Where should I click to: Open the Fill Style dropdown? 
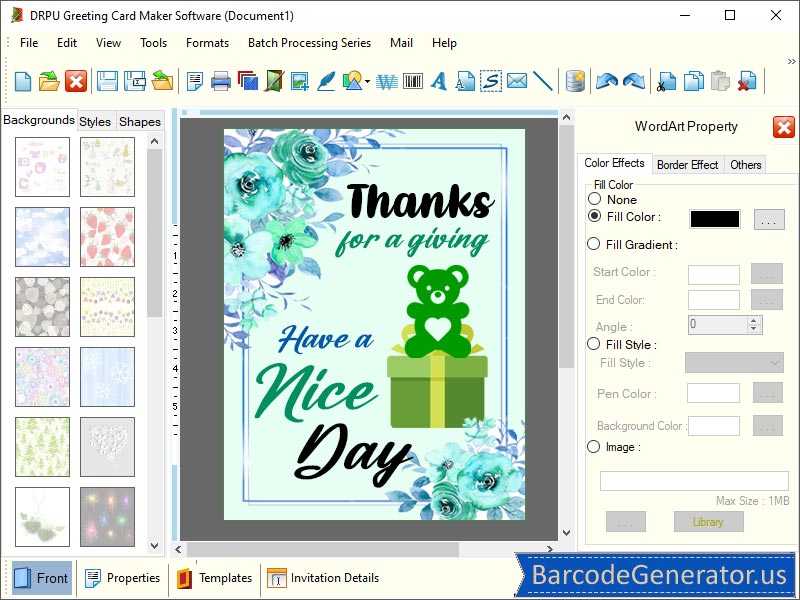(734, 363)
